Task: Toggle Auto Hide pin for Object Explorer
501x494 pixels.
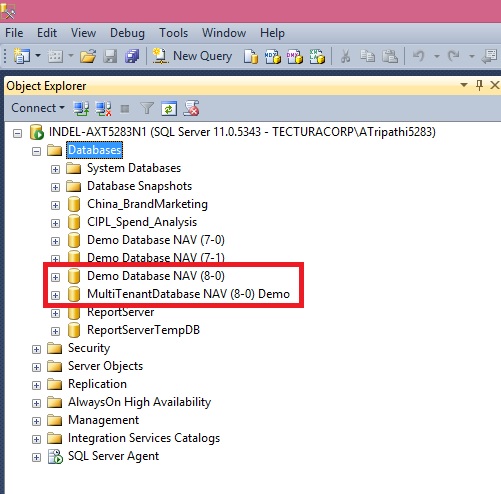Action: (479, 85)
